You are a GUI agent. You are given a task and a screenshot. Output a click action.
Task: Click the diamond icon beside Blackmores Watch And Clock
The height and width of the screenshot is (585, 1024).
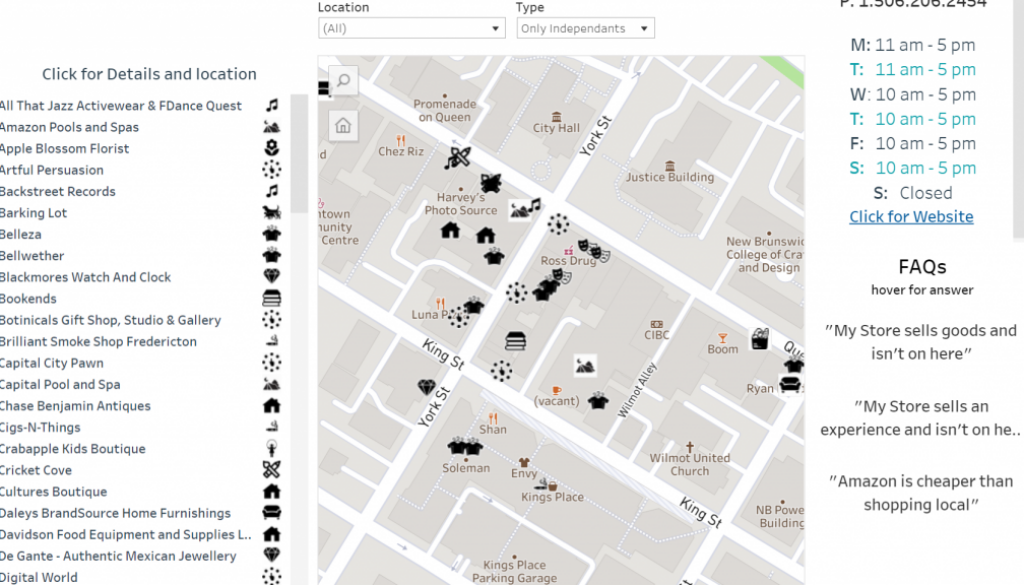click(271, 277)
